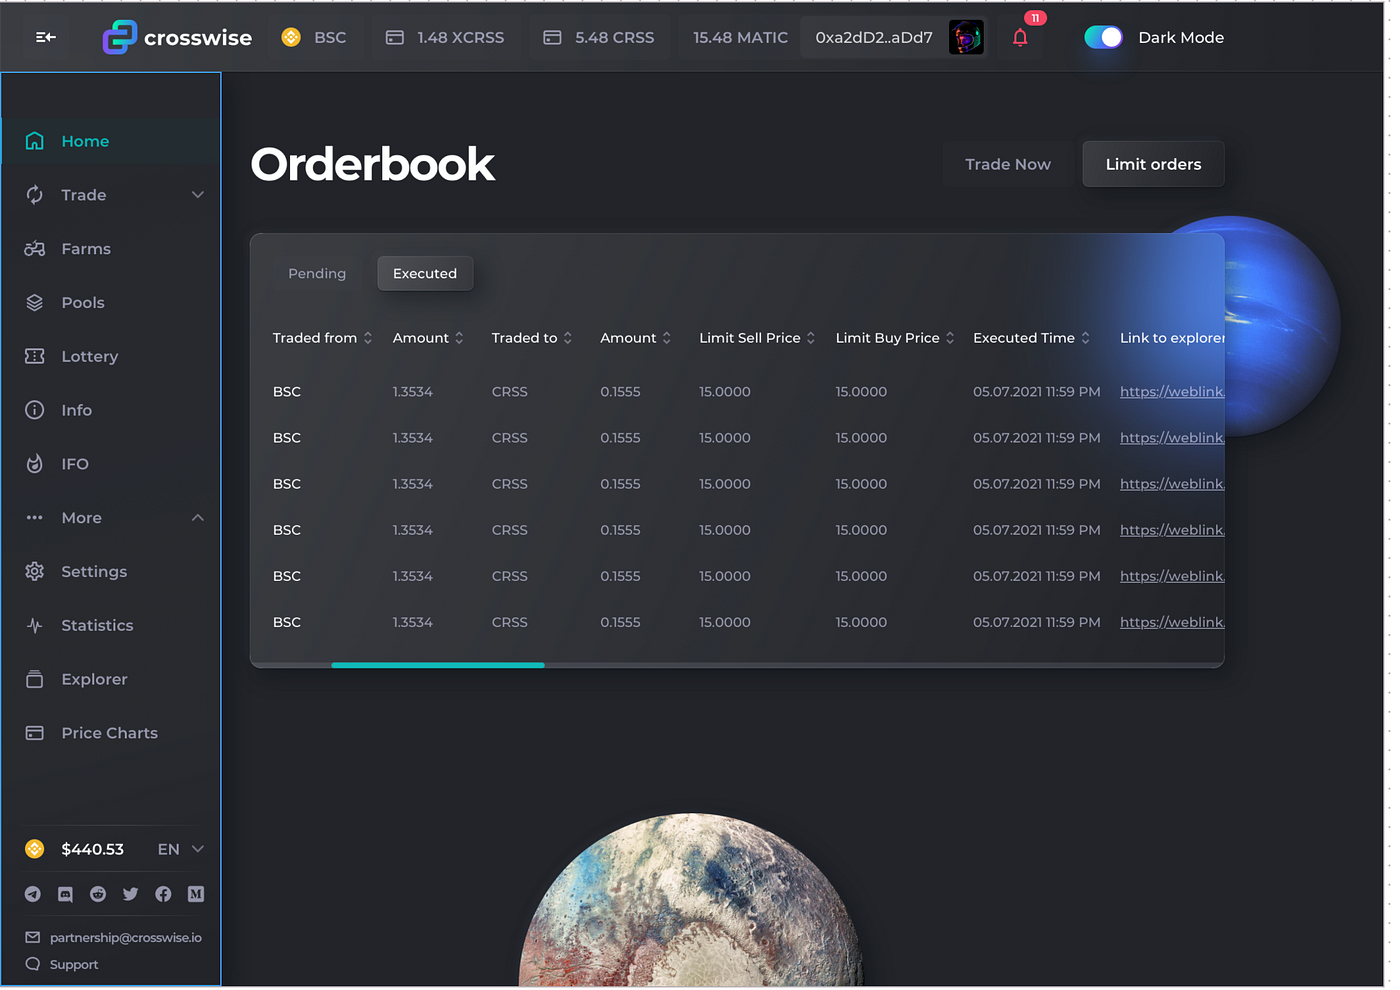This screenshot has height=990, width=1400.
Task: Click the Lottery ticket icon
Action: (35, 356)
